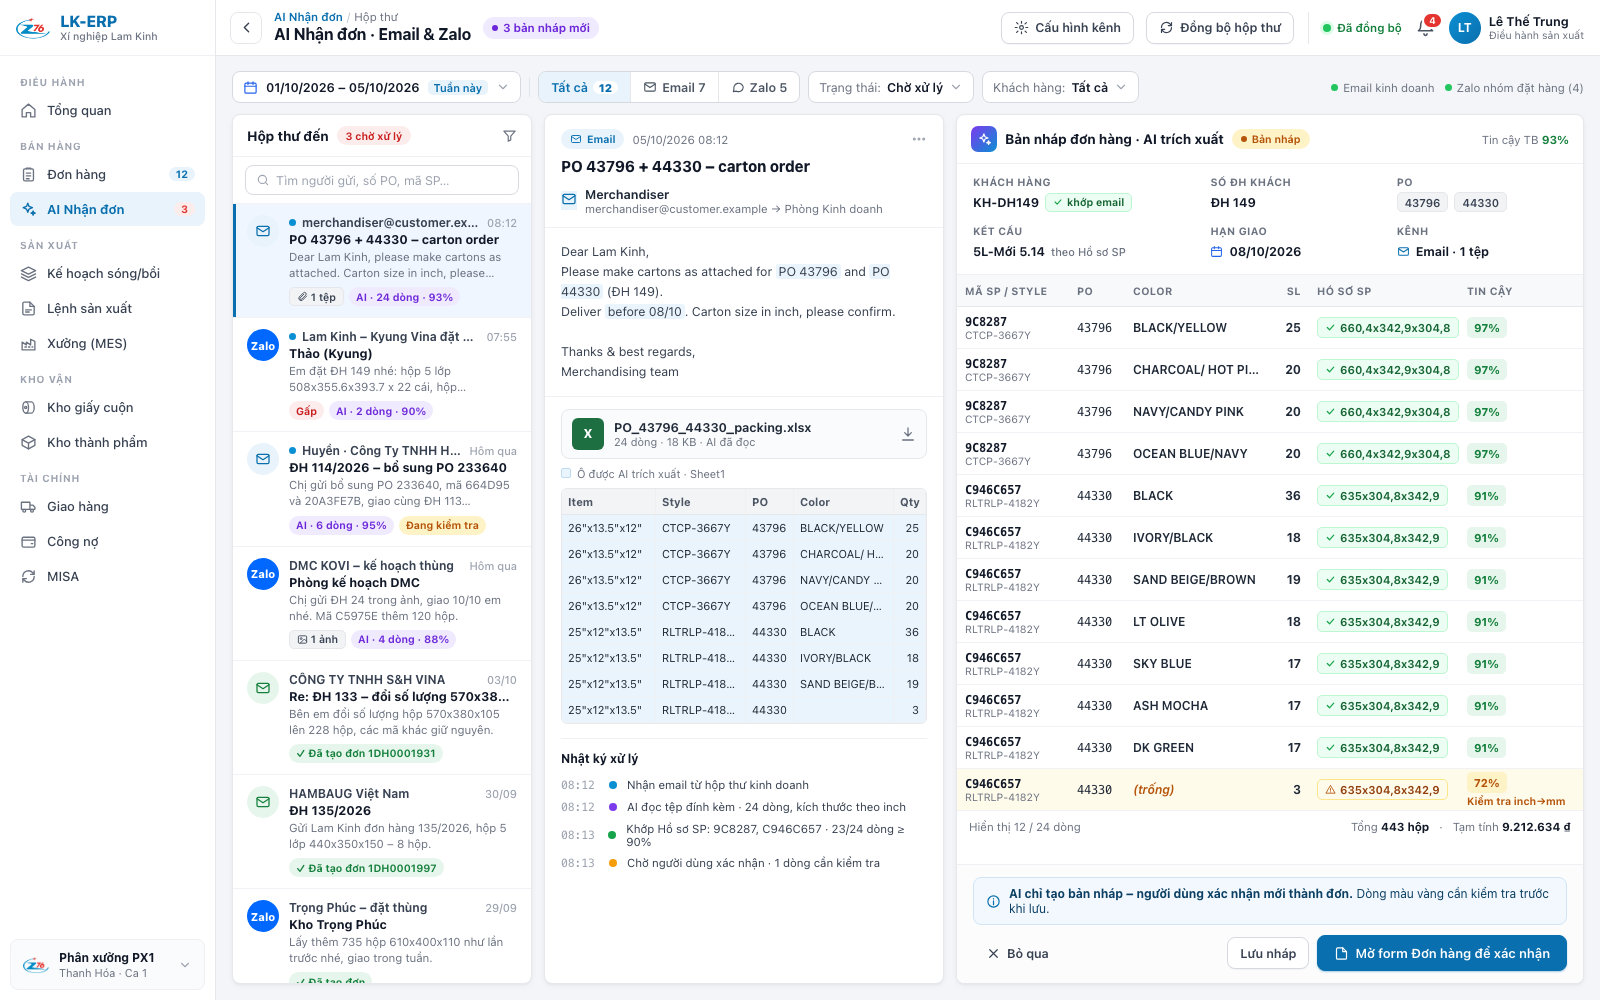Open Giao hàng in sidebar
The image size is (1600, 1000).
click(x=108, y=506)
